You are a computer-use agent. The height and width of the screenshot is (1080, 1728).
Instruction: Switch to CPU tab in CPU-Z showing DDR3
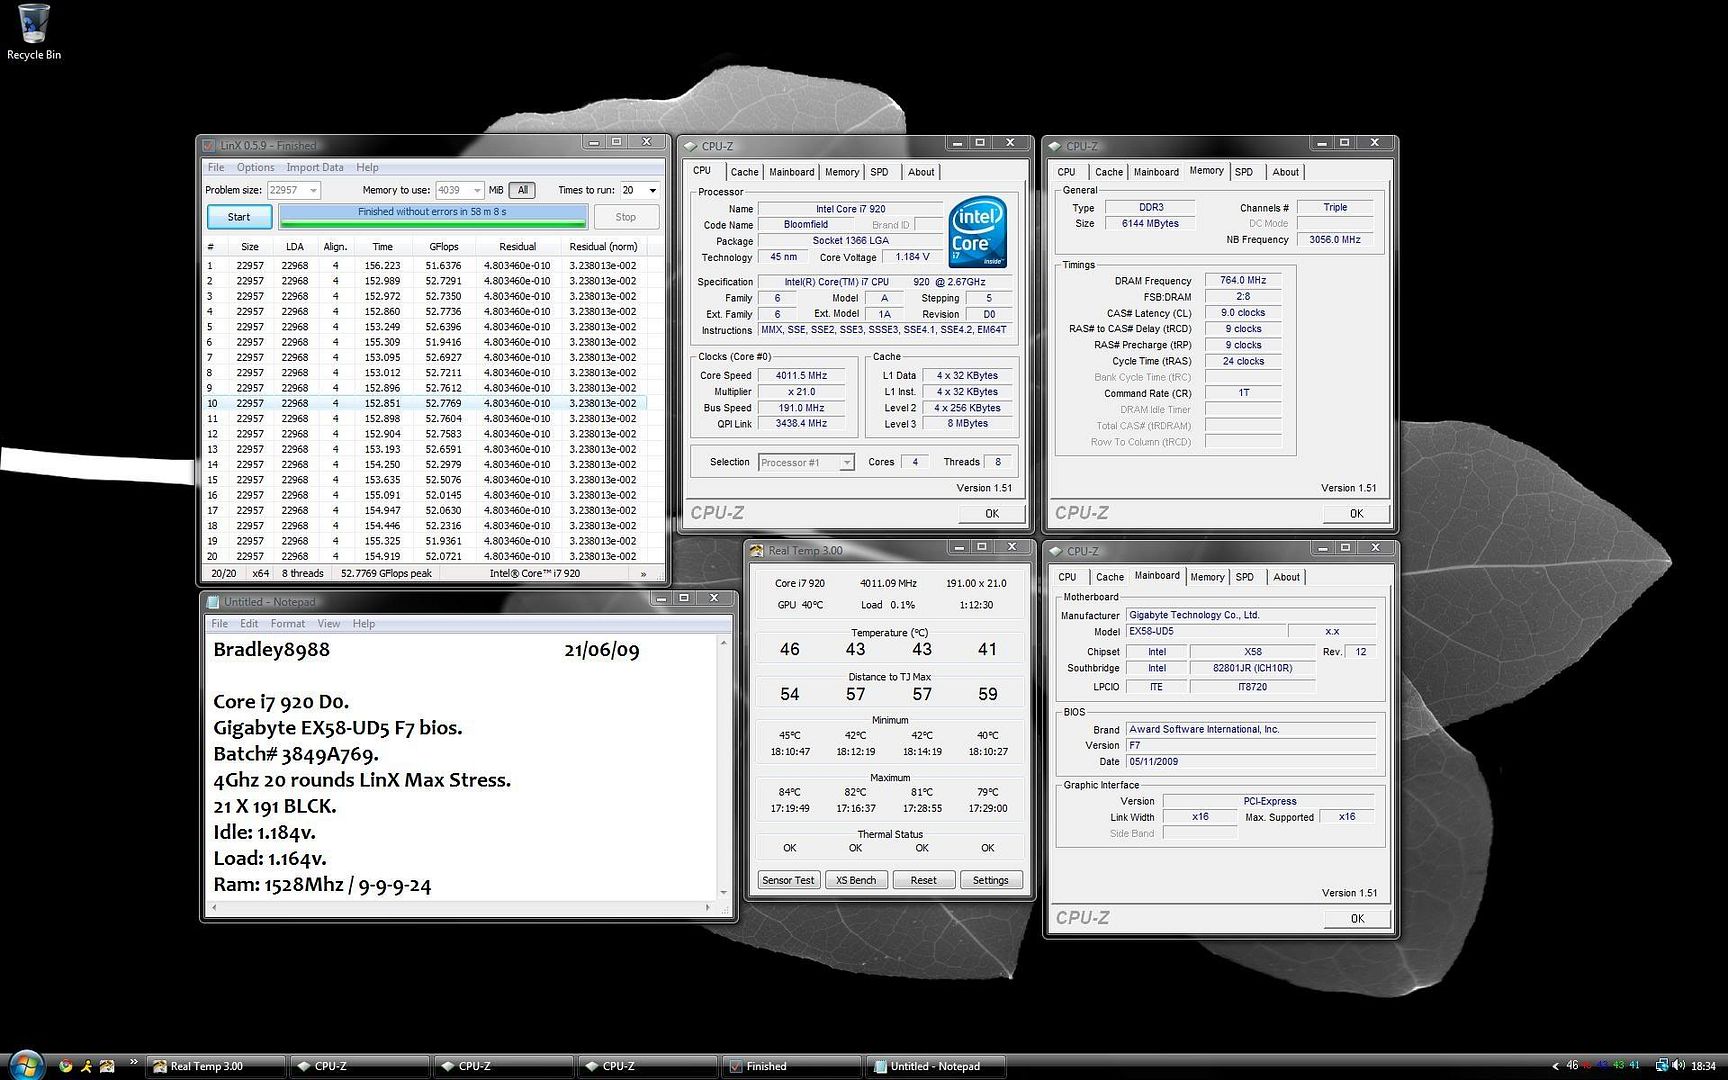click(1066, 172)
